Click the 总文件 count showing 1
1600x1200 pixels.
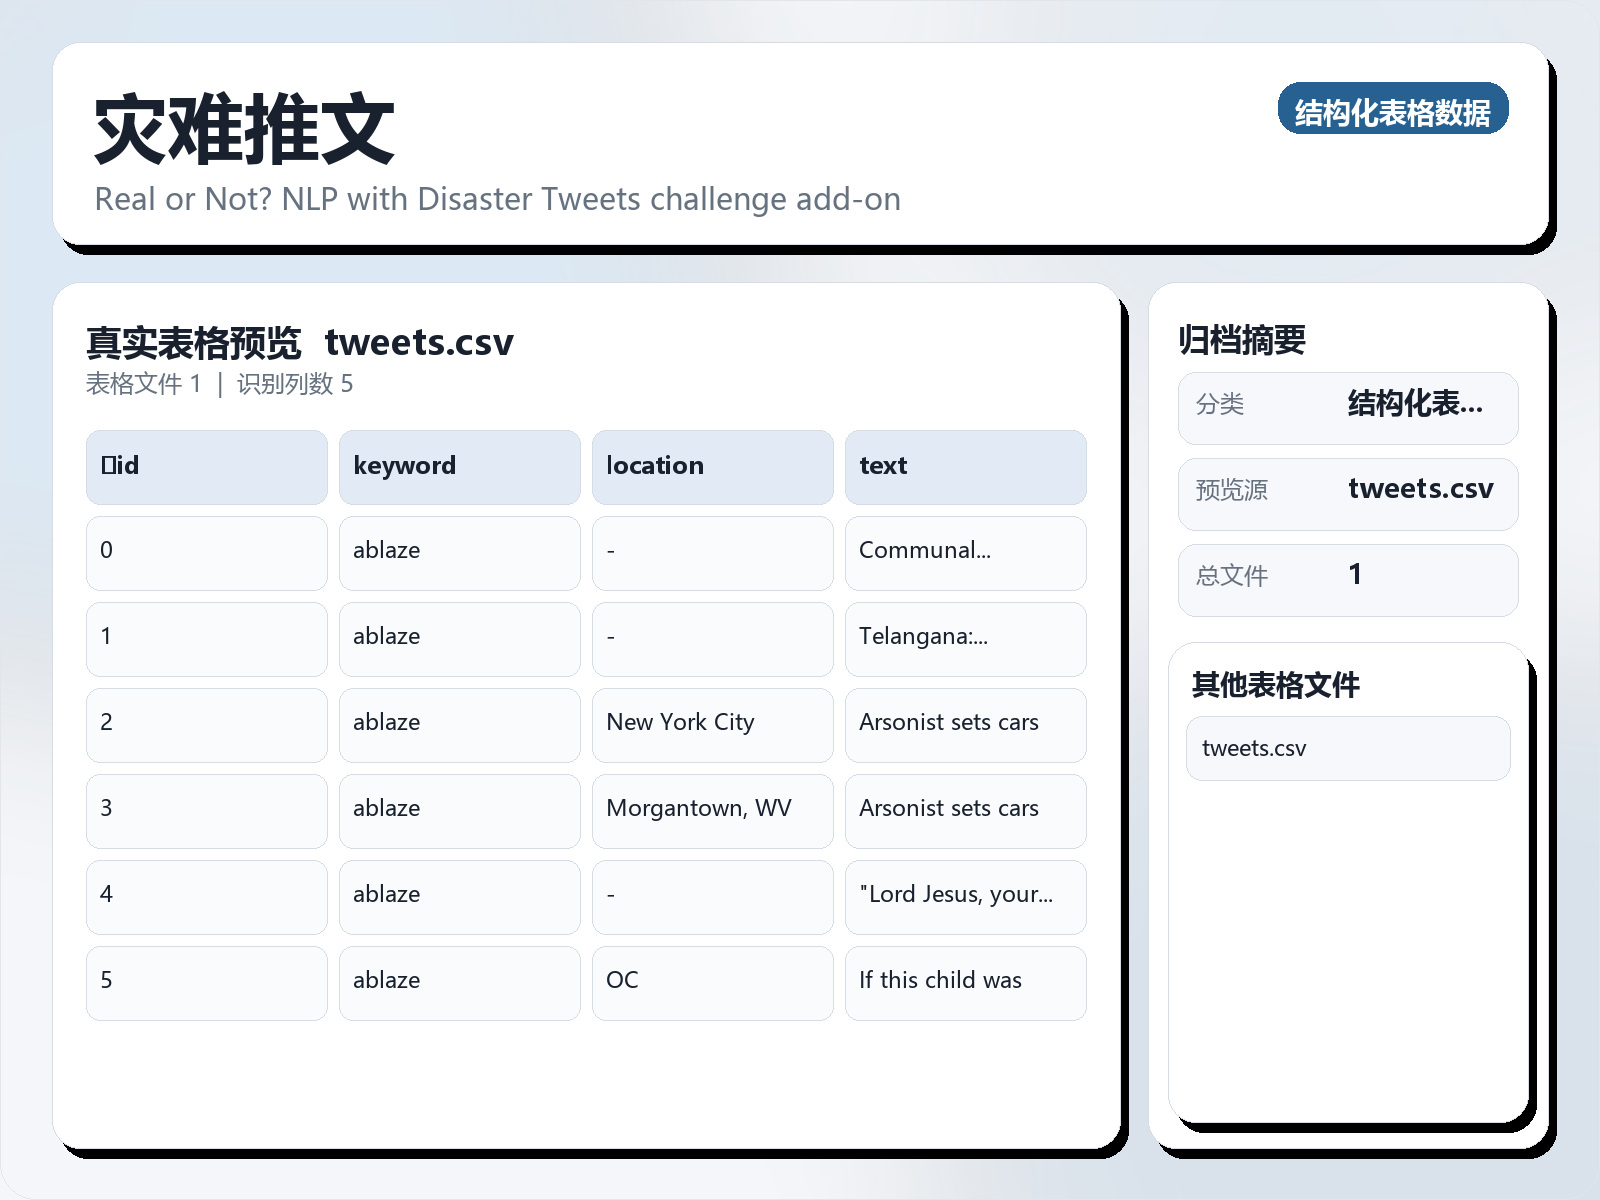[1349, 578]
